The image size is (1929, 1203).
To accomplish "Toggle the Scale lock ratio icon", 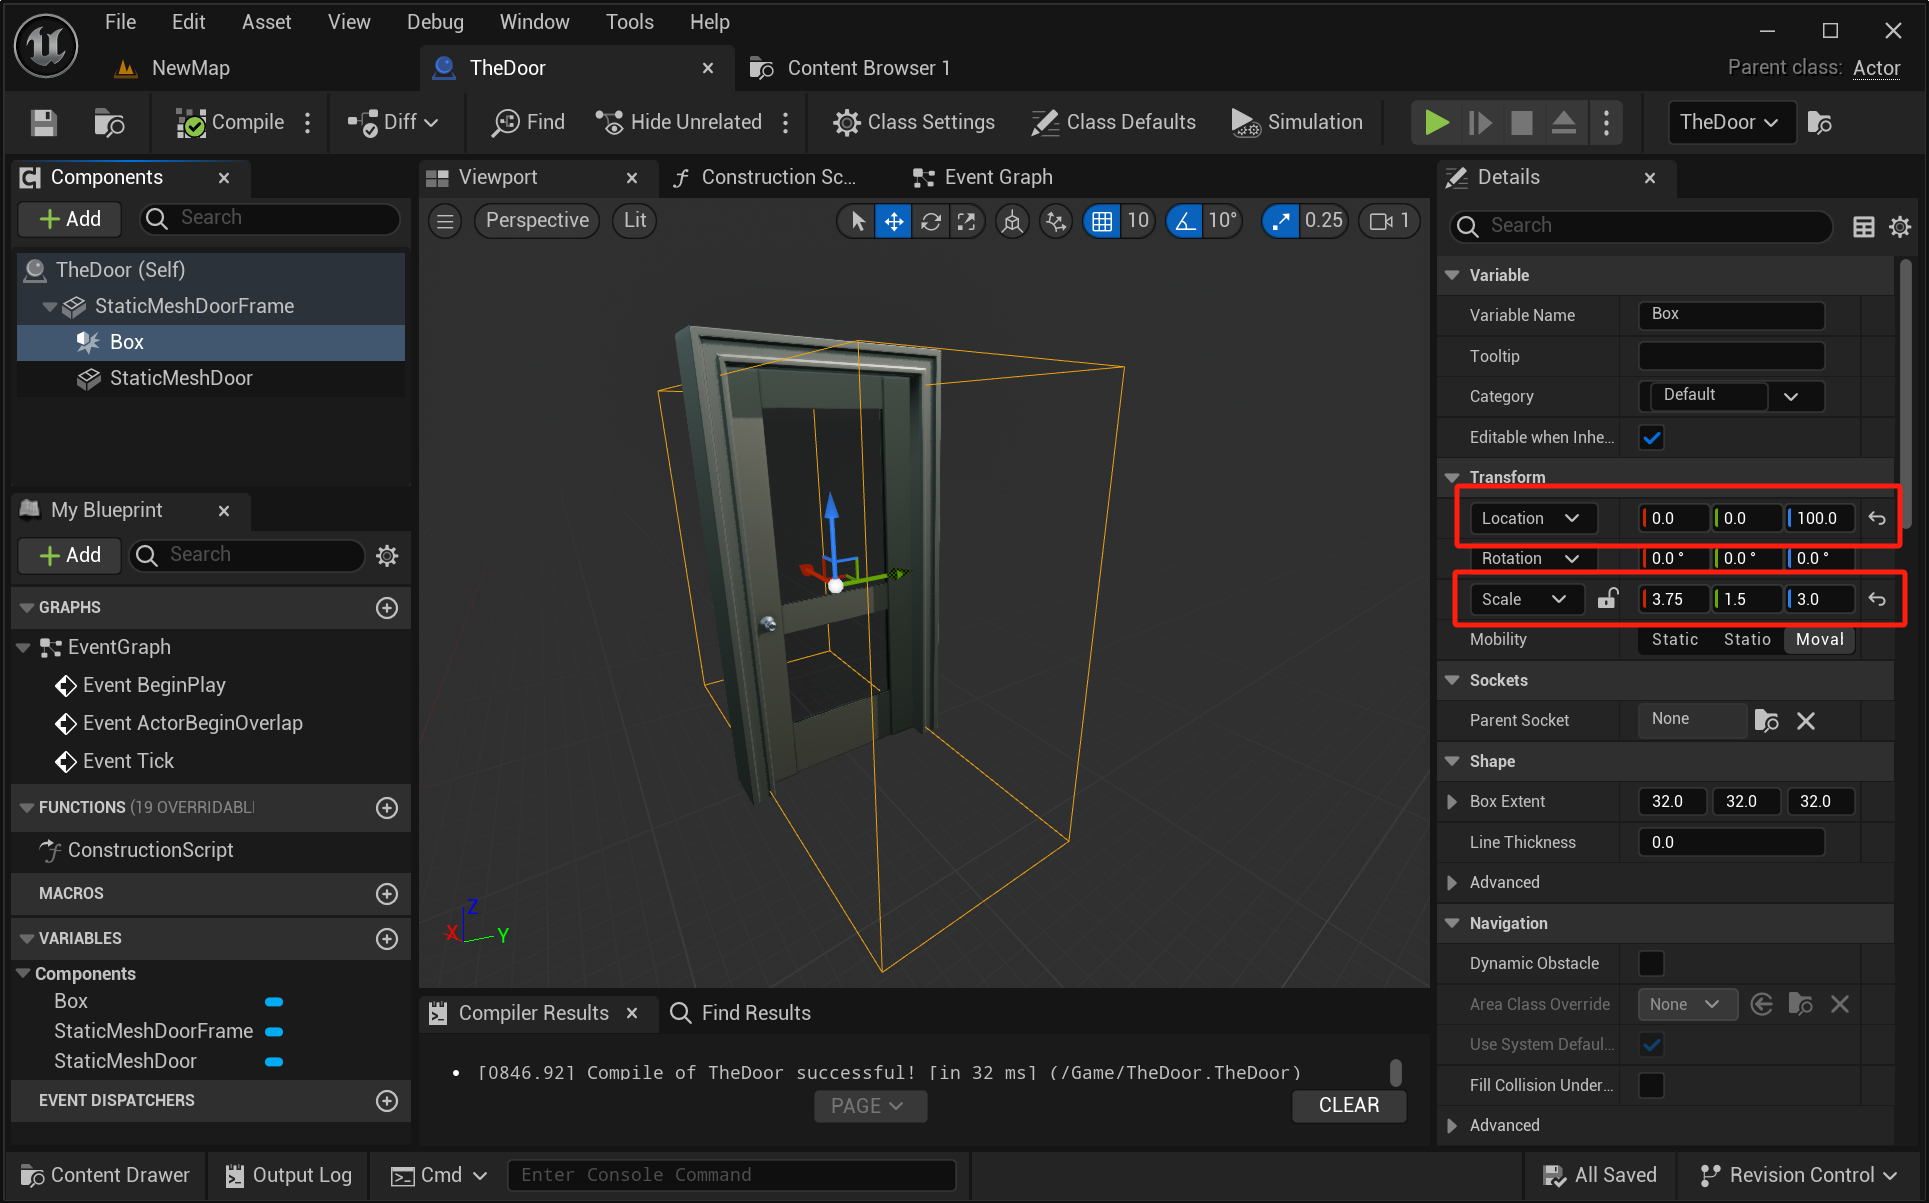I will tap(1608, 599).
